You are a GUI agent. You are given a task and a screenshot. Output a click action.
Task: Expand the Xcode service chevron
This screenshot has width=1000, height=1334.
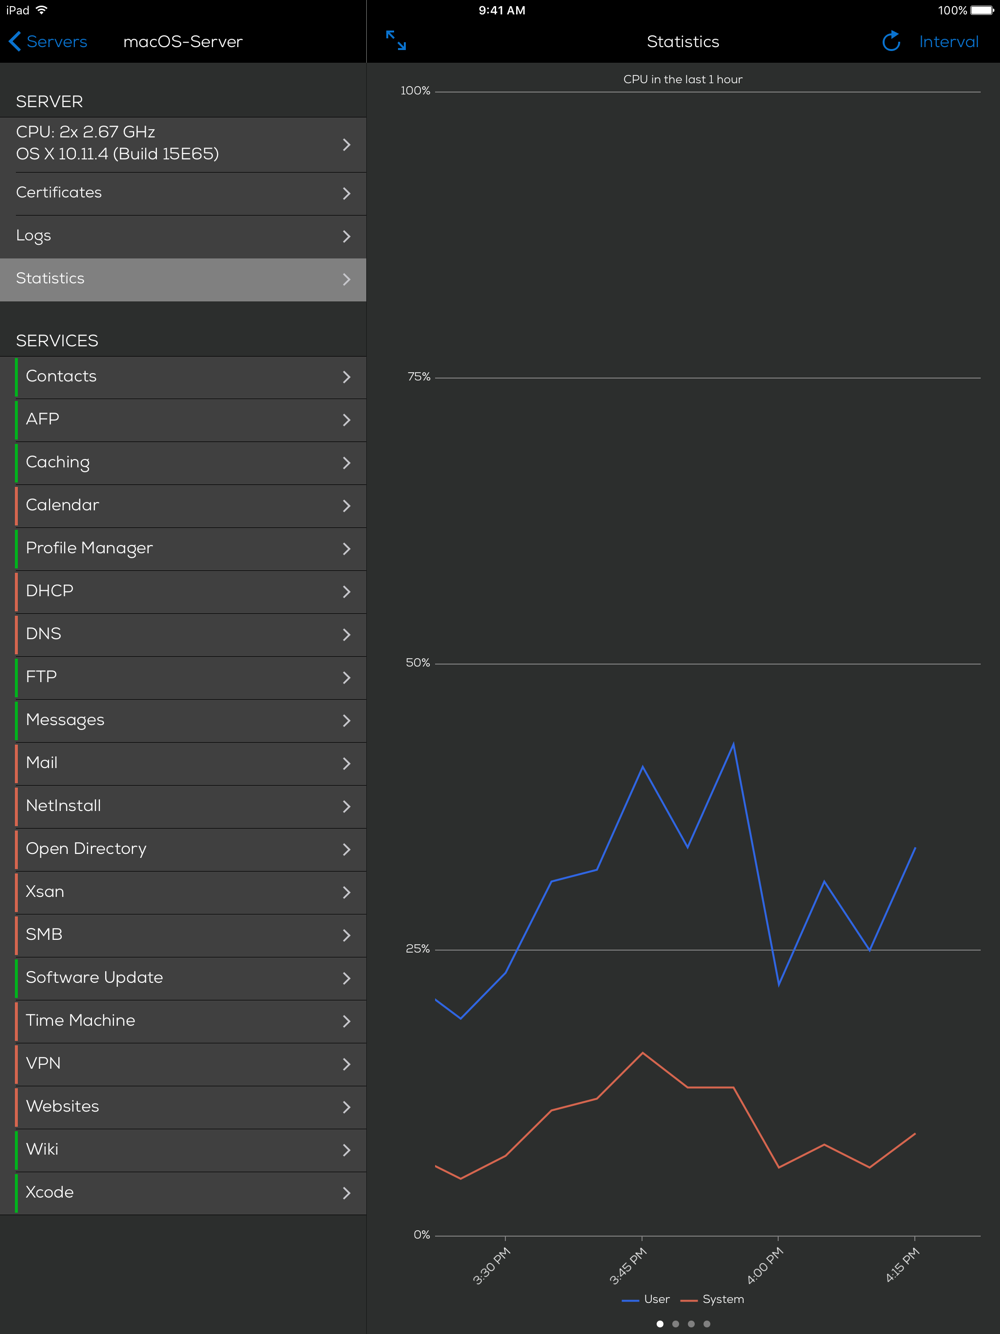coord(346,1193)
